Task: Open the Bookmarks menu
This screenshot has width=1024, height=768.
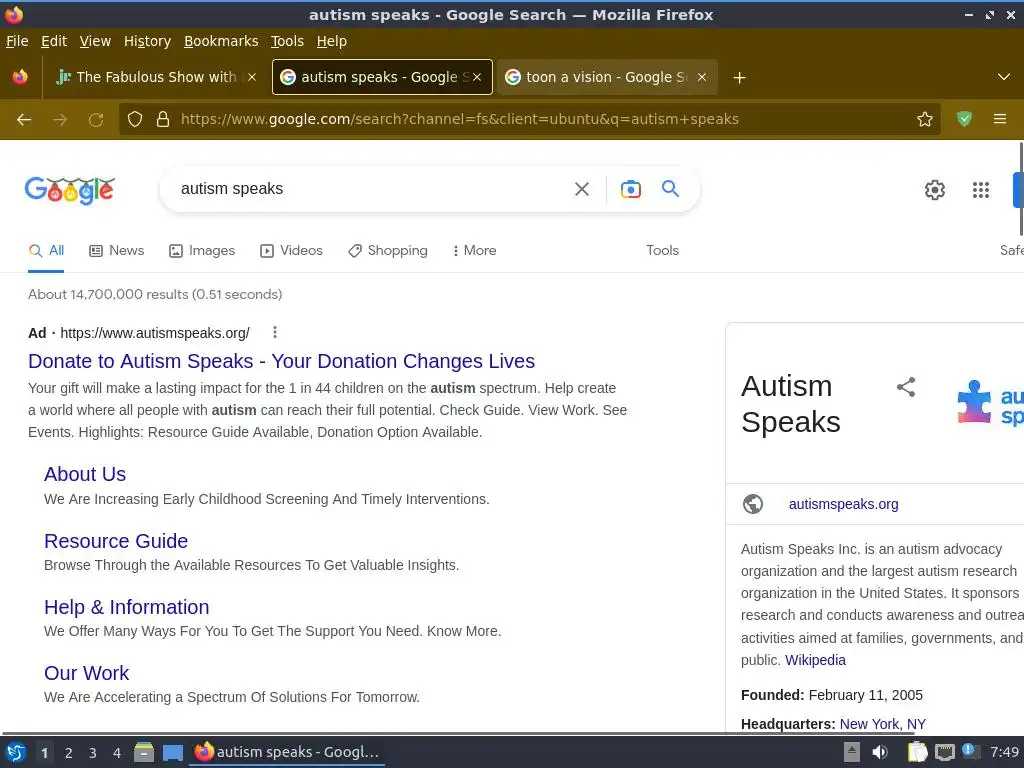Action: tap(221, 41)
